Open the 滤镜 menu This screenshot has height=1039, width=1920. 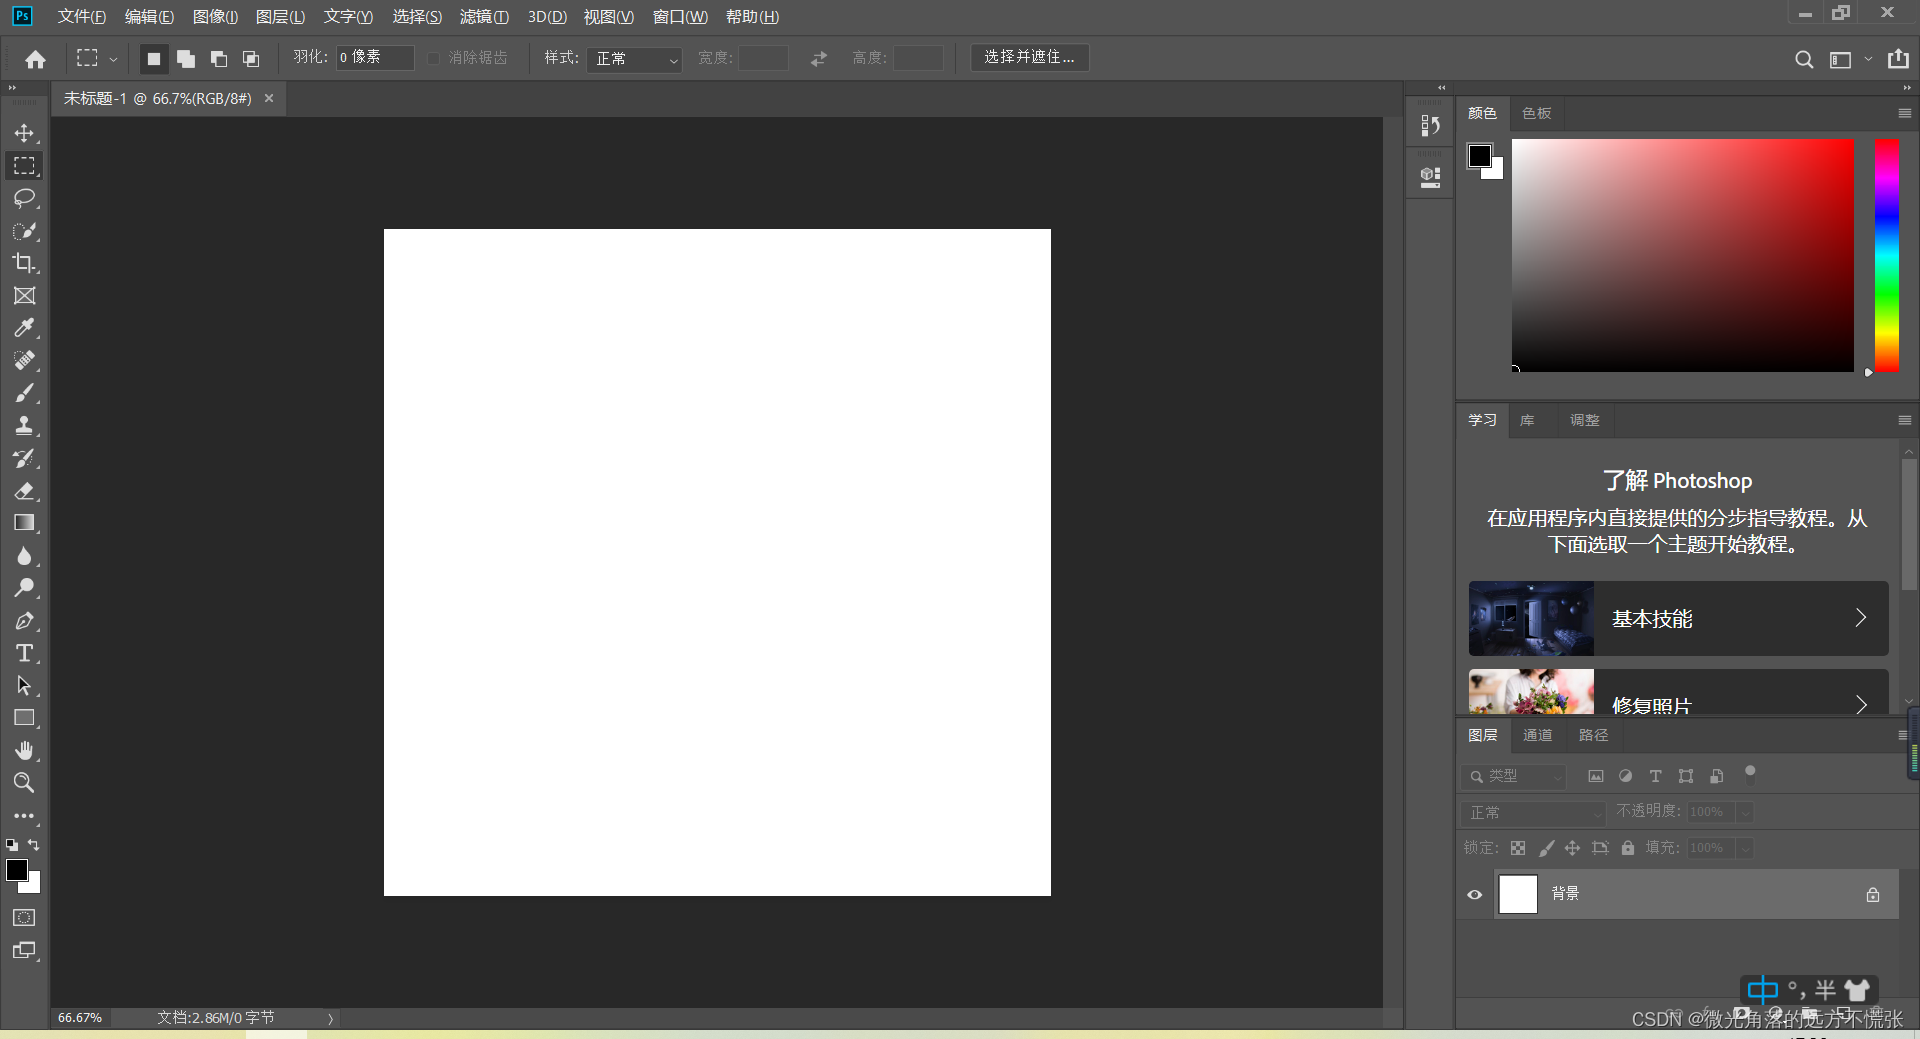click(484, 16)
